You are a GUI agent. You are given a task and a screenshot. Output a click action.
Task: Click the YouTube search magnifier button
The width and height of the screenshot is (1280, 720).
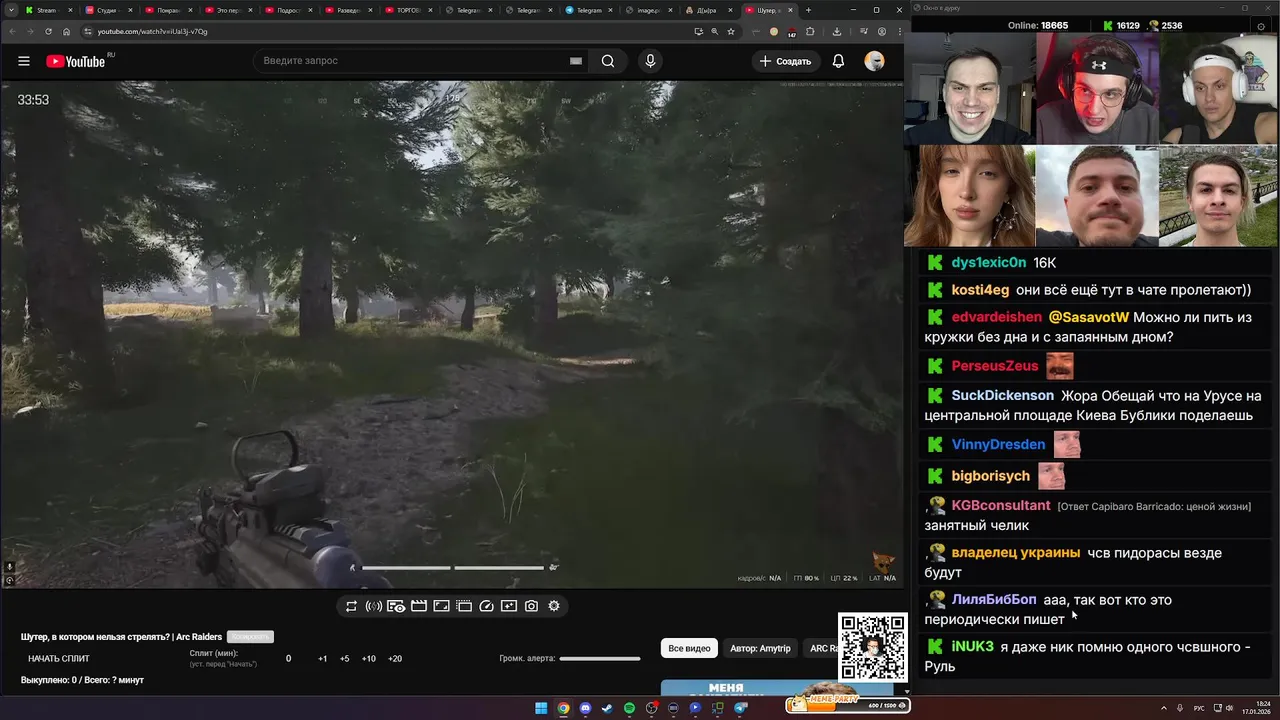608,61
